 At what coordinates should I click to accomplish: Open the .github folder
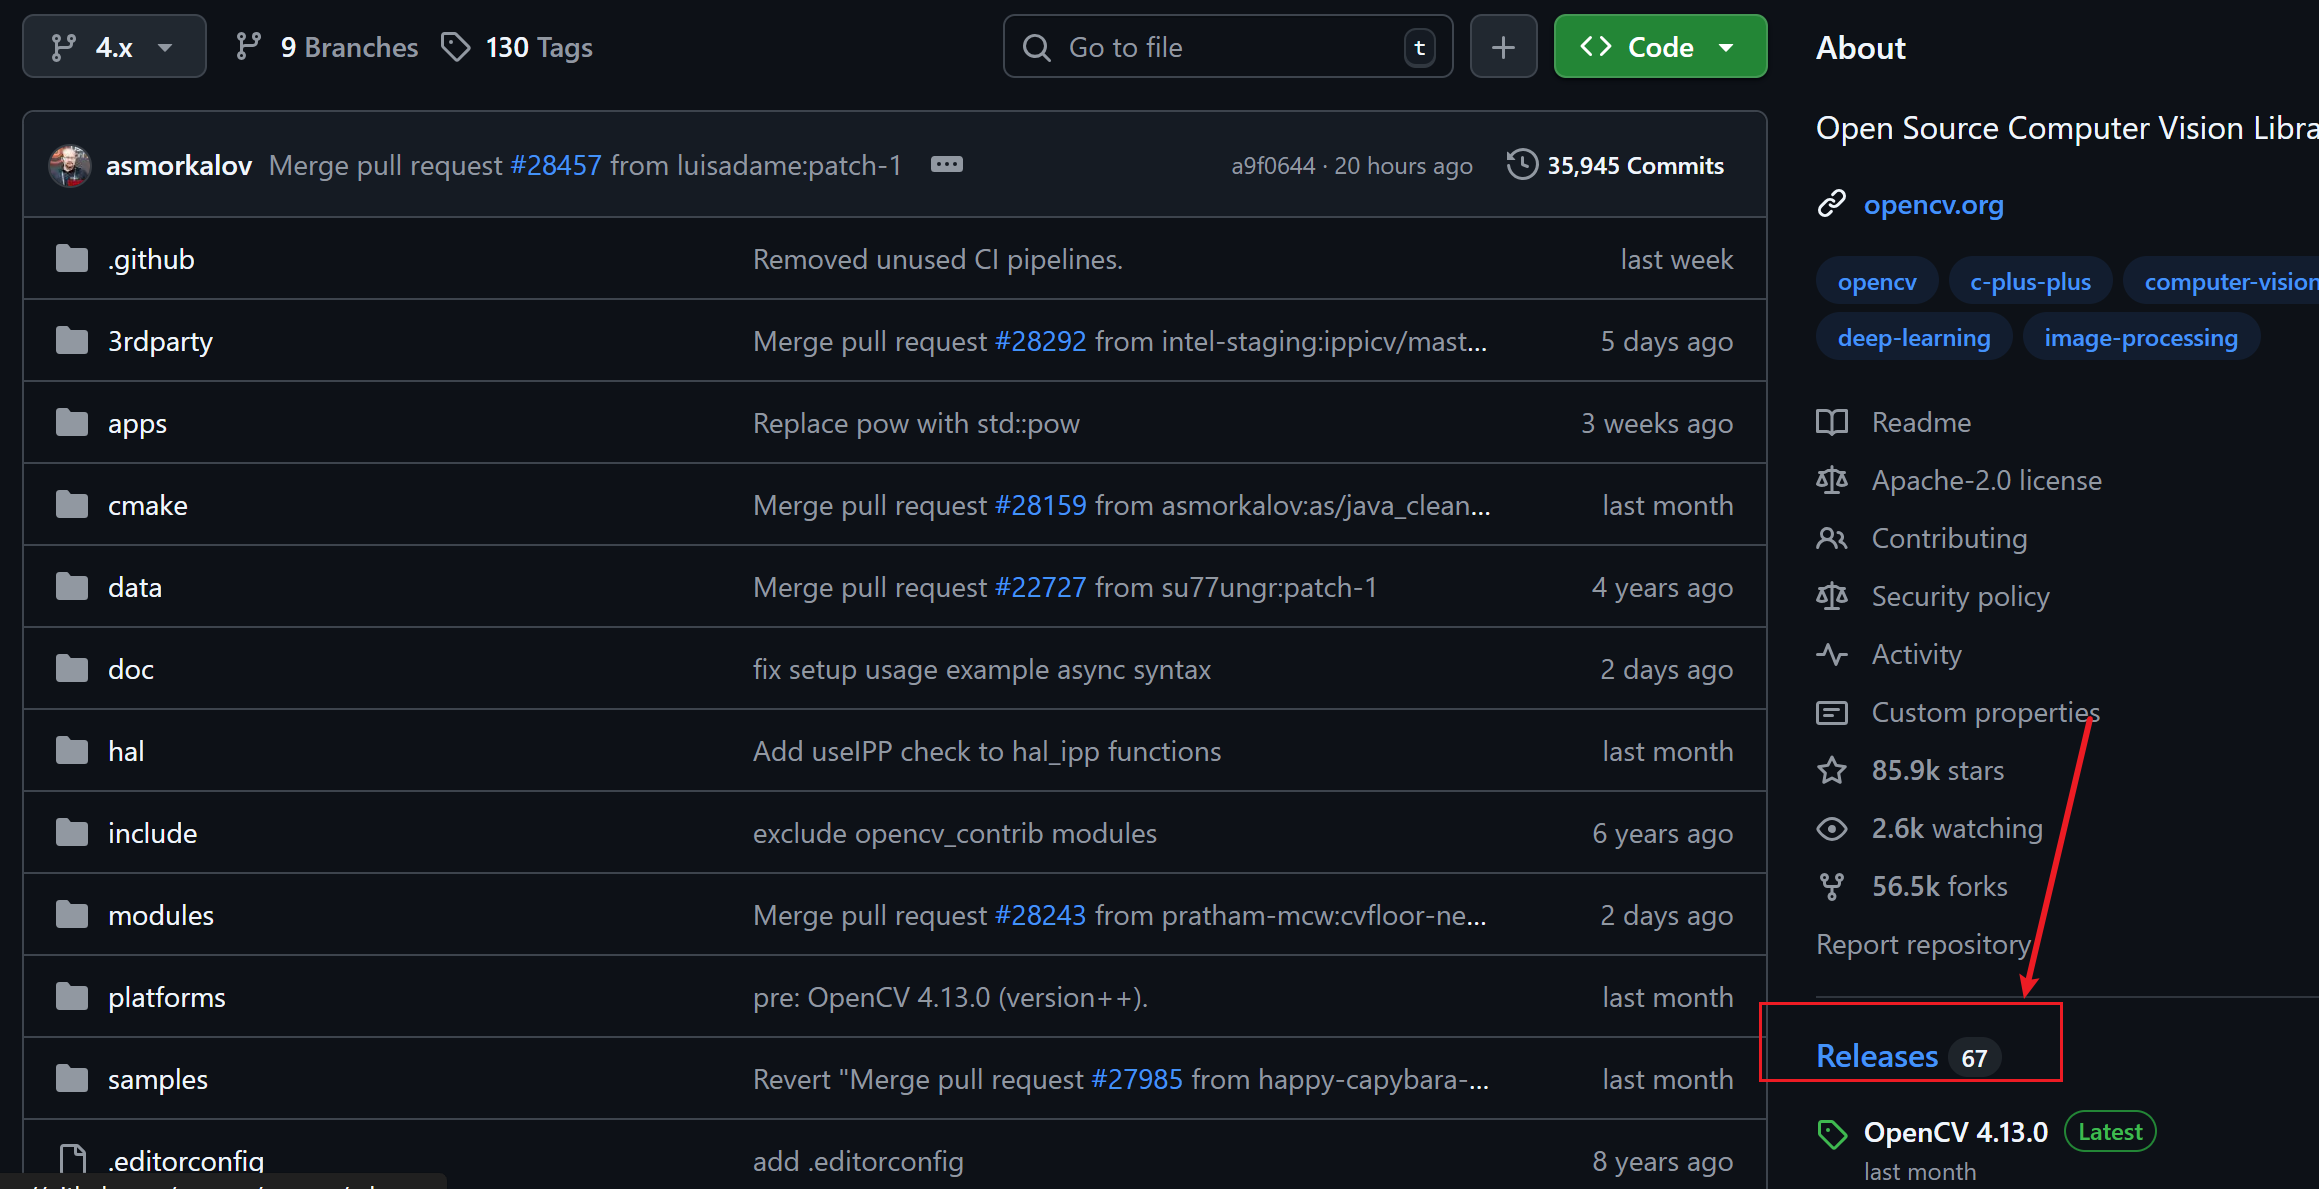pyautogui.click(x=151, y=259)
